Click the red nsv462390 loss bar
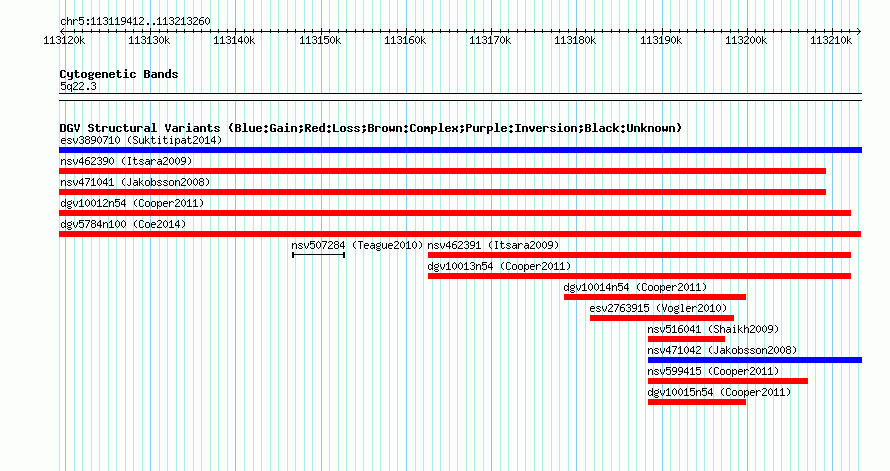 click(x=442, y=171)
